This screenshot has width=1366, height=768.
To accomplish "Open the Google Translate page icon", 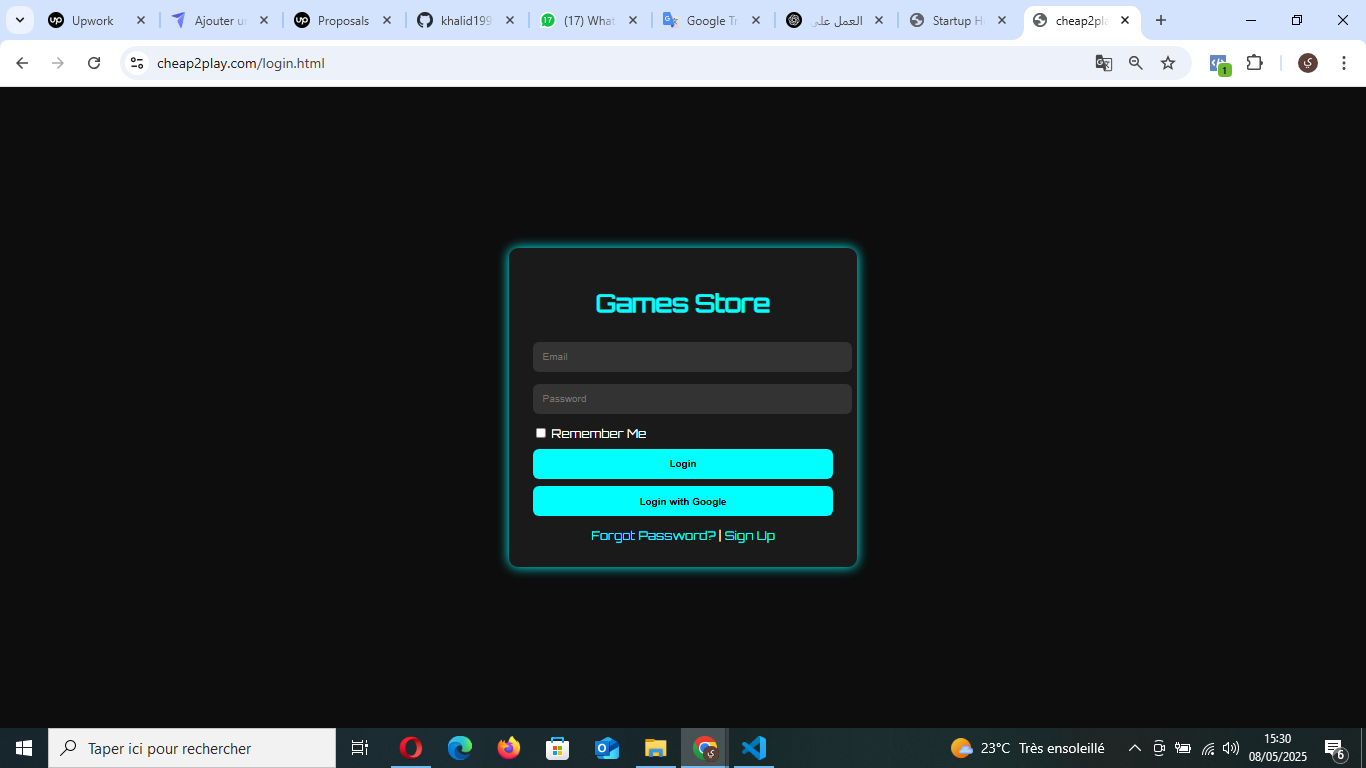I will tap(1104, 63).
